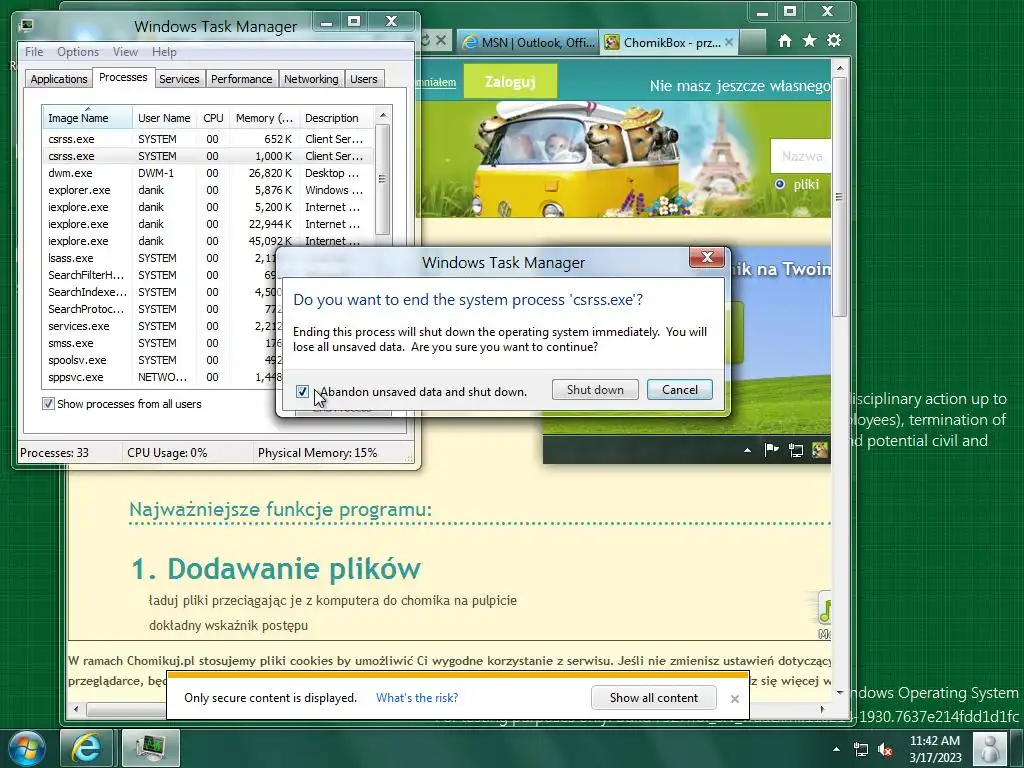
Task: Close the ChomikBox browser tab
Action: [729, 42]
